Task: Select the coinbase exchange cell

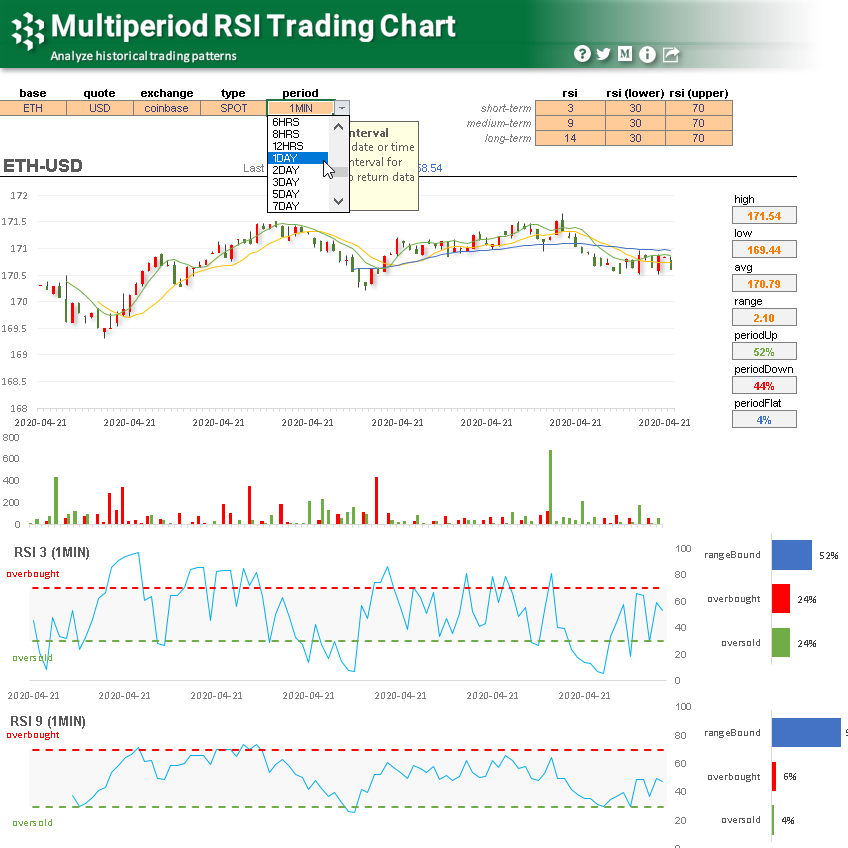Action: [x=166, y=107]
